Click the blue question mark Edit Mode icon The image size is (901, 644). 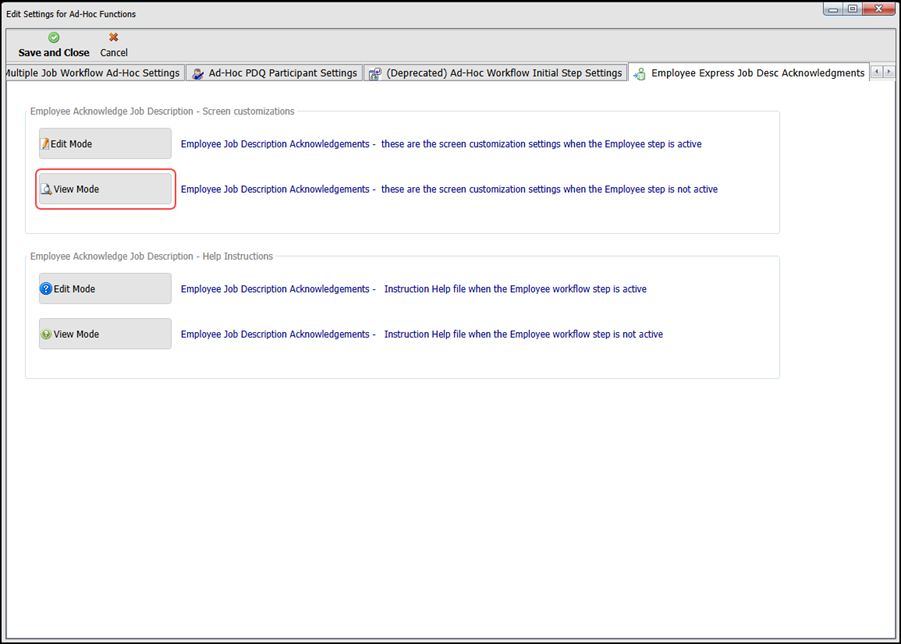[46, 289]
